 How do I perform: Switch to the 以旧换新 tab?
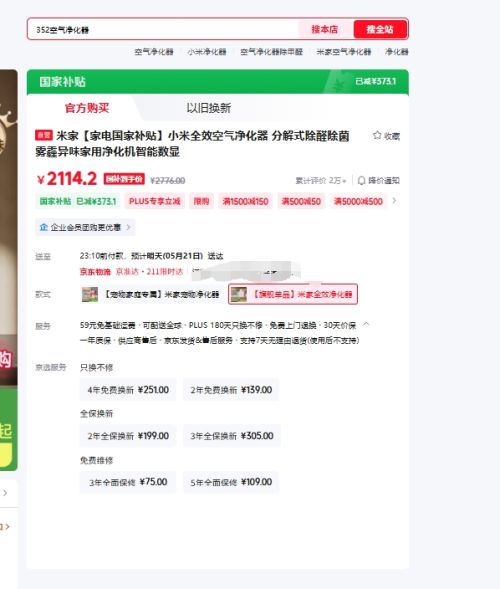pos(208,108)
